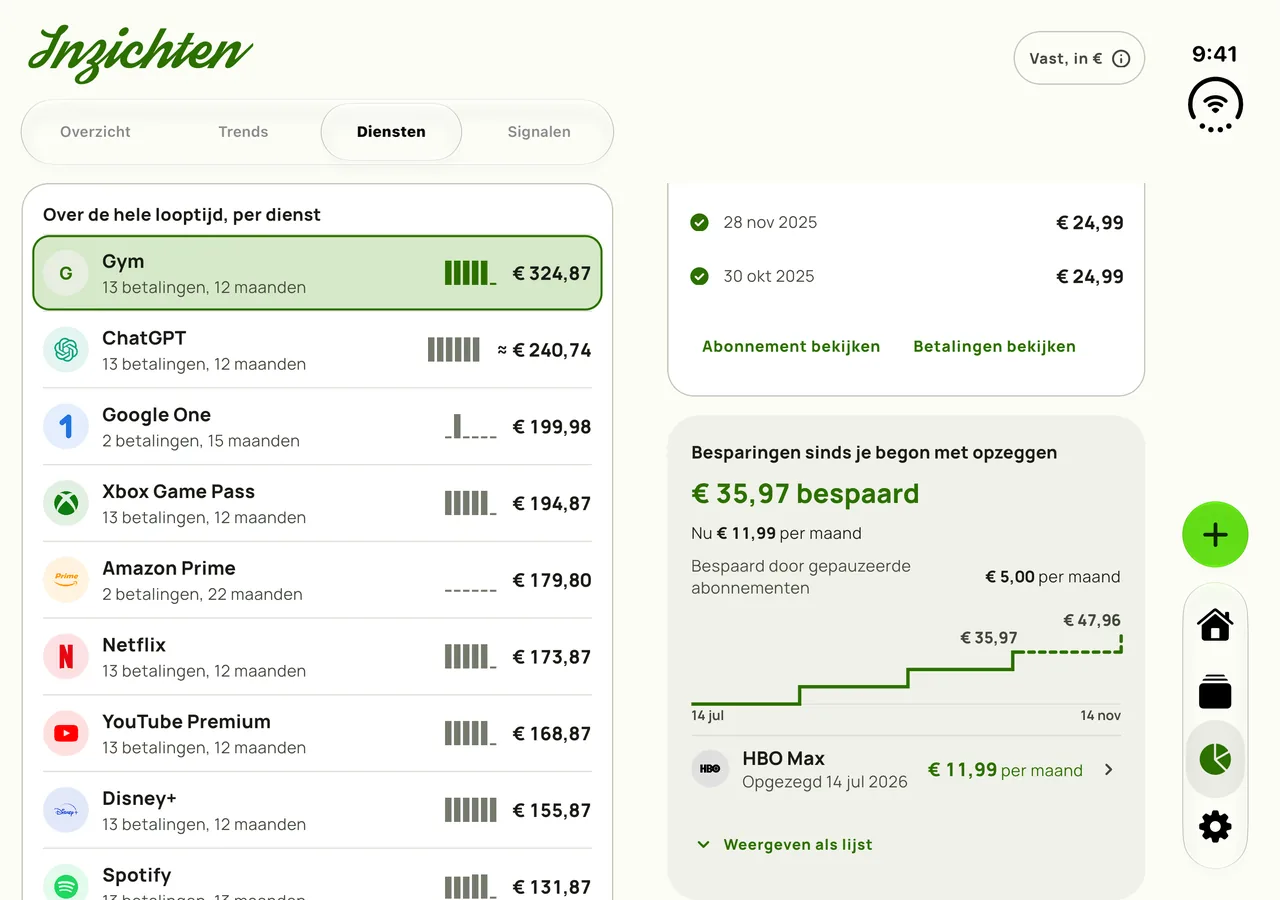Click the info icon next to Vast, in €
1280x900 pixels.
point(1121,59)
